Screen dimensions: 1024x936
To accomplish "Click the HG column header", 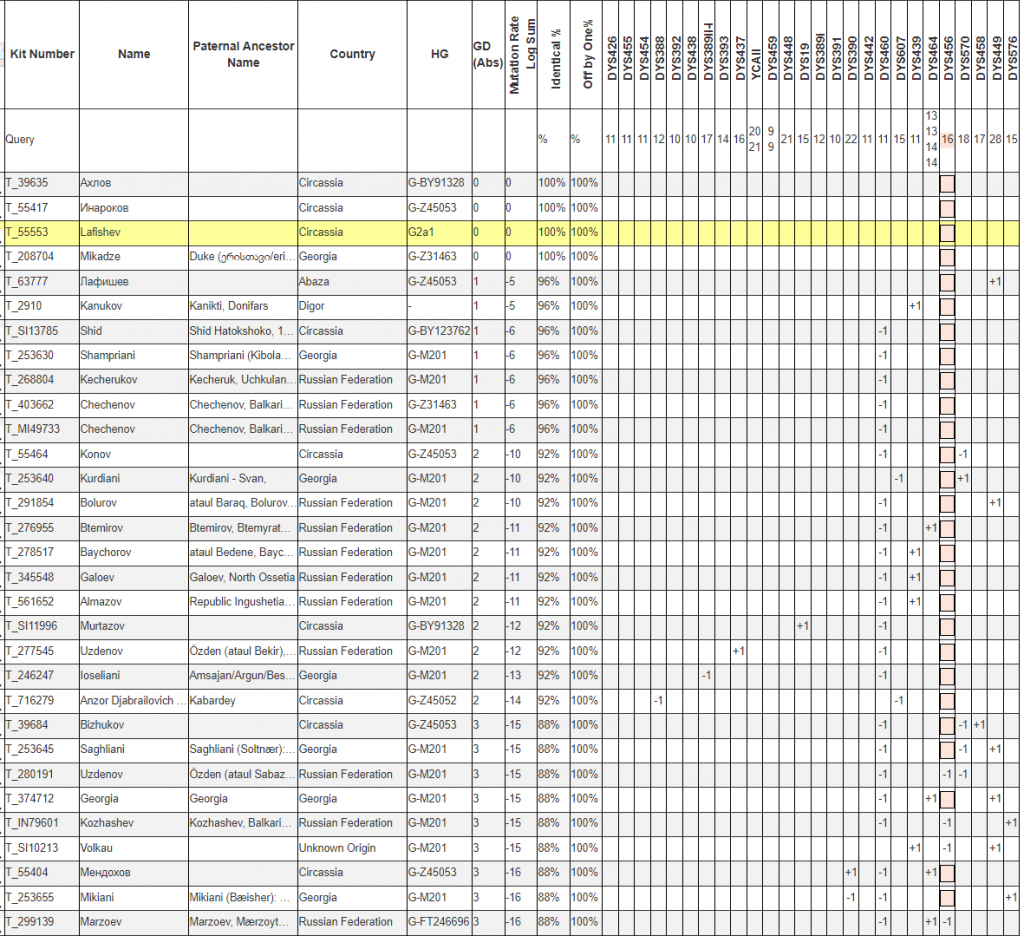I will [x=439, y=54].
